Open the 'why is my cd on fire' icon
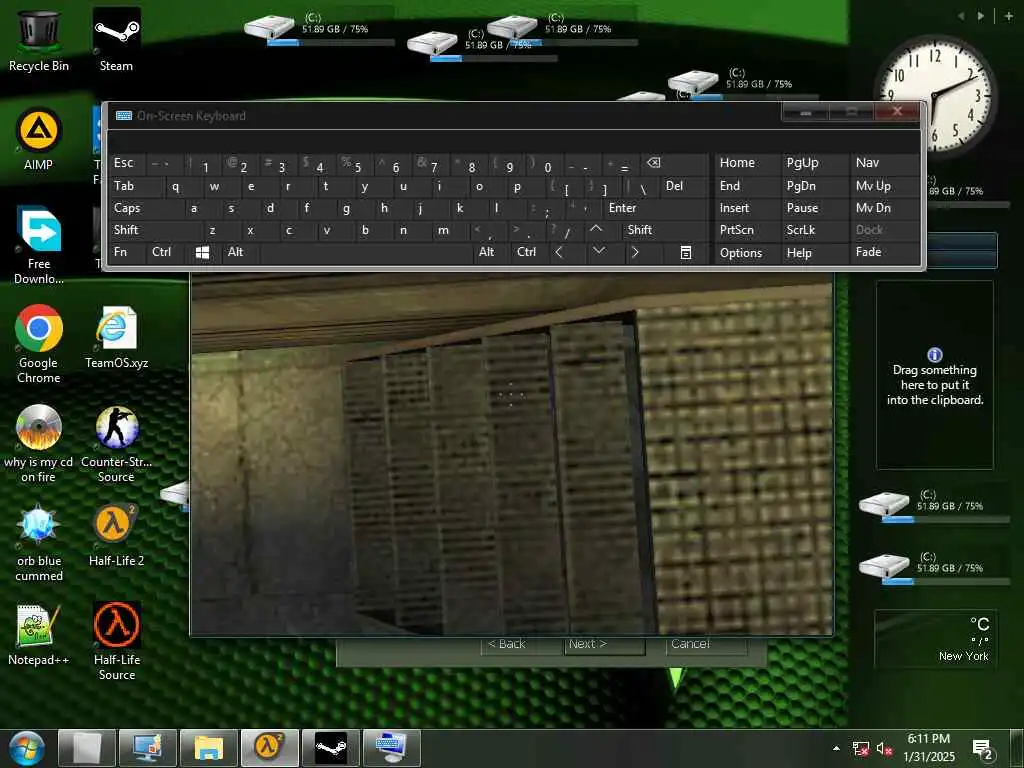 pos(39,444)
